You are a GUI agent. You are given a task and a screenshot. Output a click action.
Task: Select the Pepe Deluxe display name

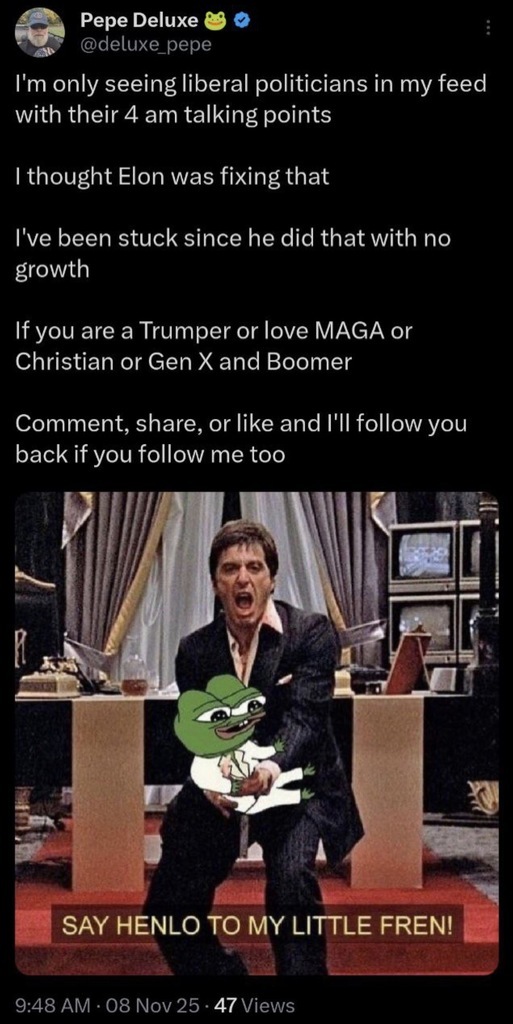[140, 22]
